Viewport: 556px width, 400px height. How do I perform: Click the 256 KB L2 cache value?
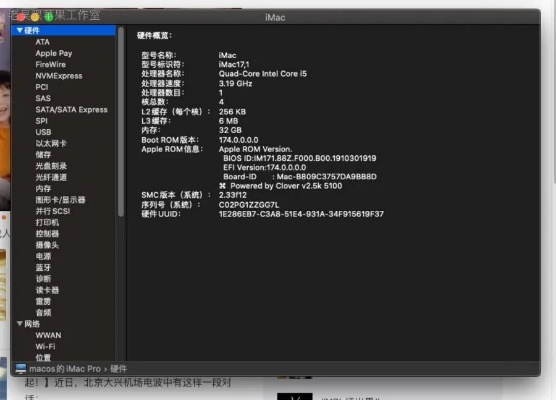(x=232, y=112)
